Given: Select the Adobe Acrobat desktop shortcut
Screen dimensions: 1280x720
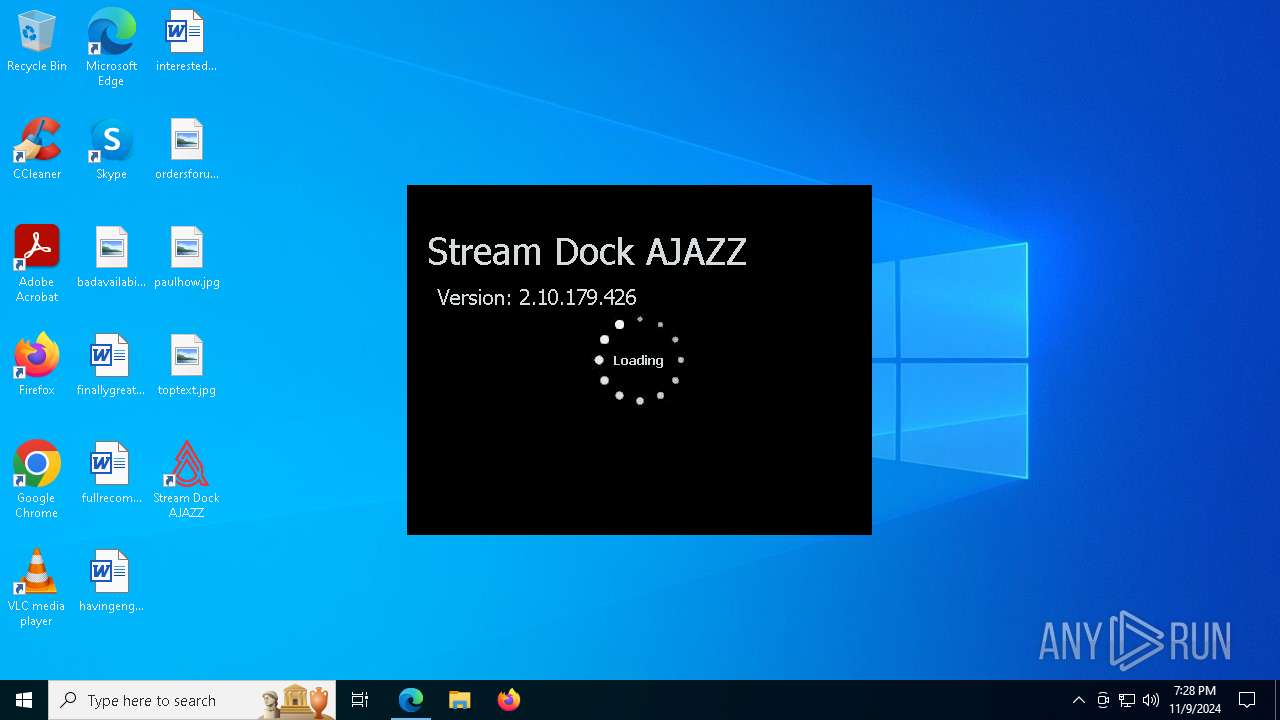Looking at the screenshot, I should pyautogui.click(x=37, y=264).
